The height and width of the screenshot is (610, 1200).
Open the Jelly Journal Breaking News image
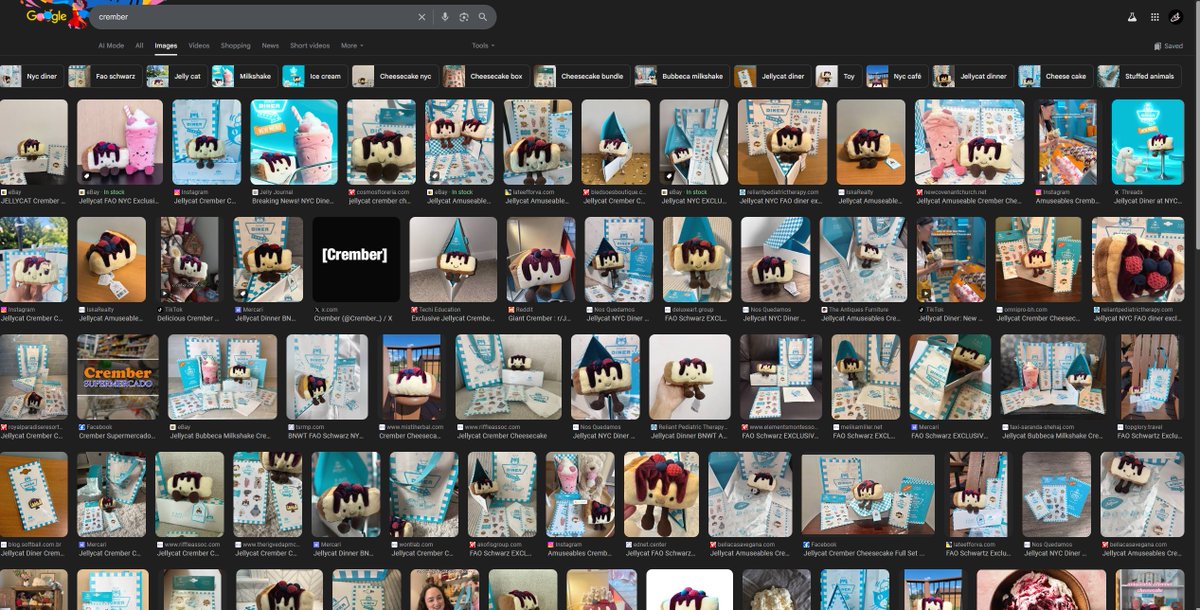pyautogui.click(x=294, y=142)
